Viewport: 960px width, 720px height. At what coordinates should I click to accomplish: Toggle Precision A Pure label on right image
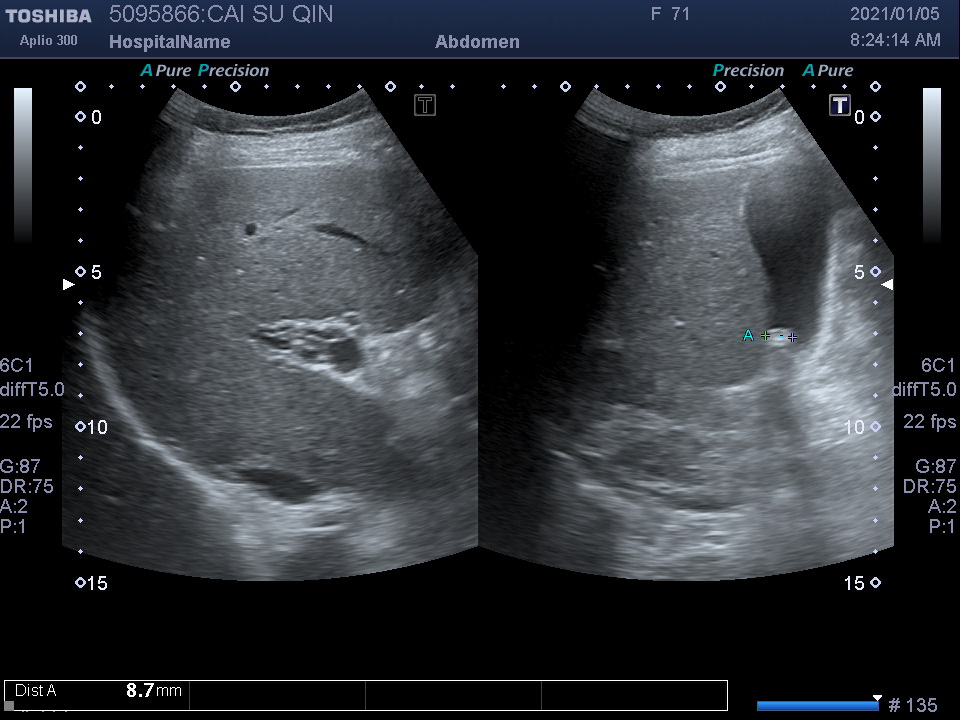[782, 71]
